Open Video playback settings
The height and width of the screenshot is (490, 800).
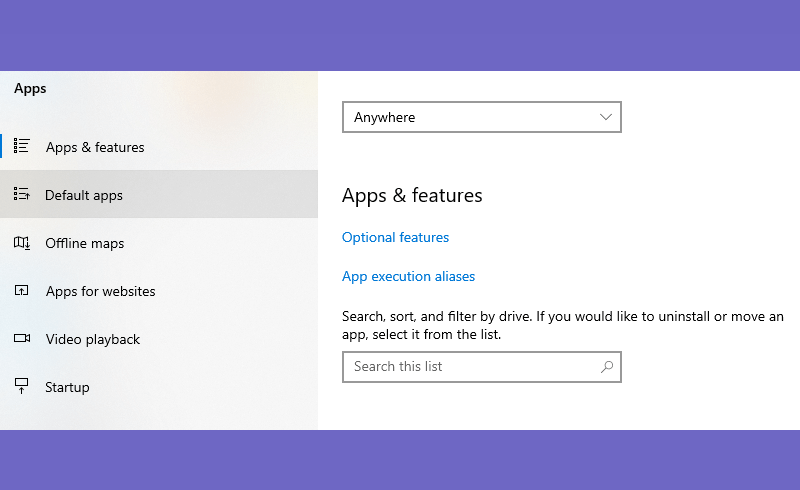pos(159,338)
